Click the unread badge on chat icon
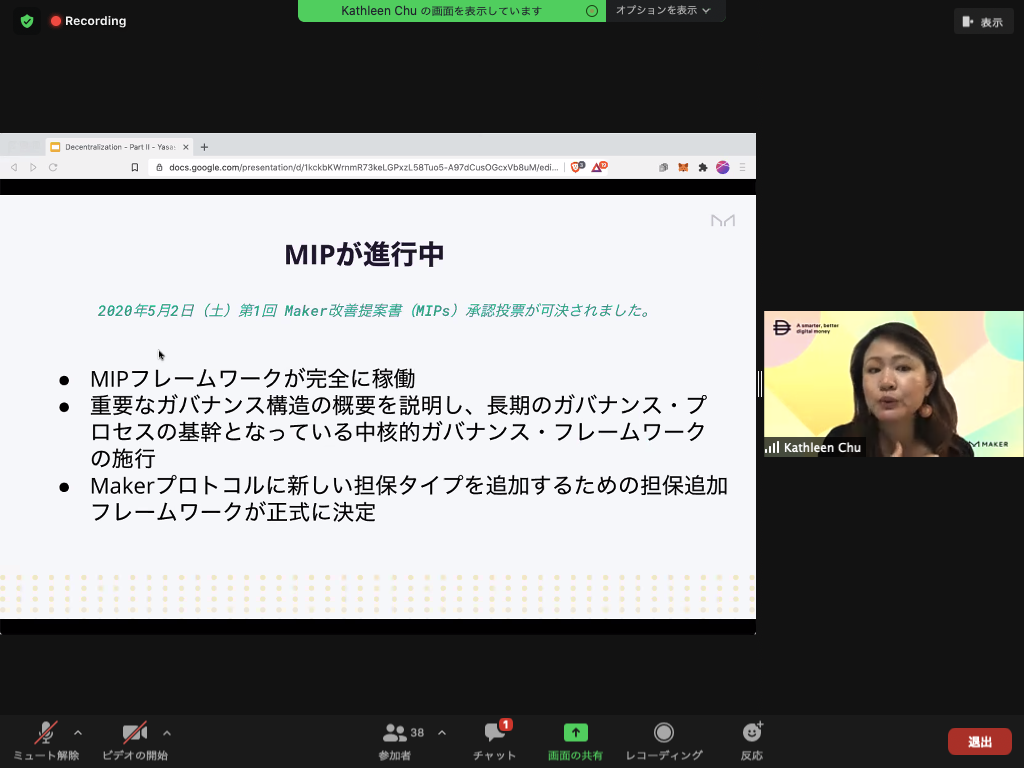The image size is (1024, 768). click(x=506, y=724)
